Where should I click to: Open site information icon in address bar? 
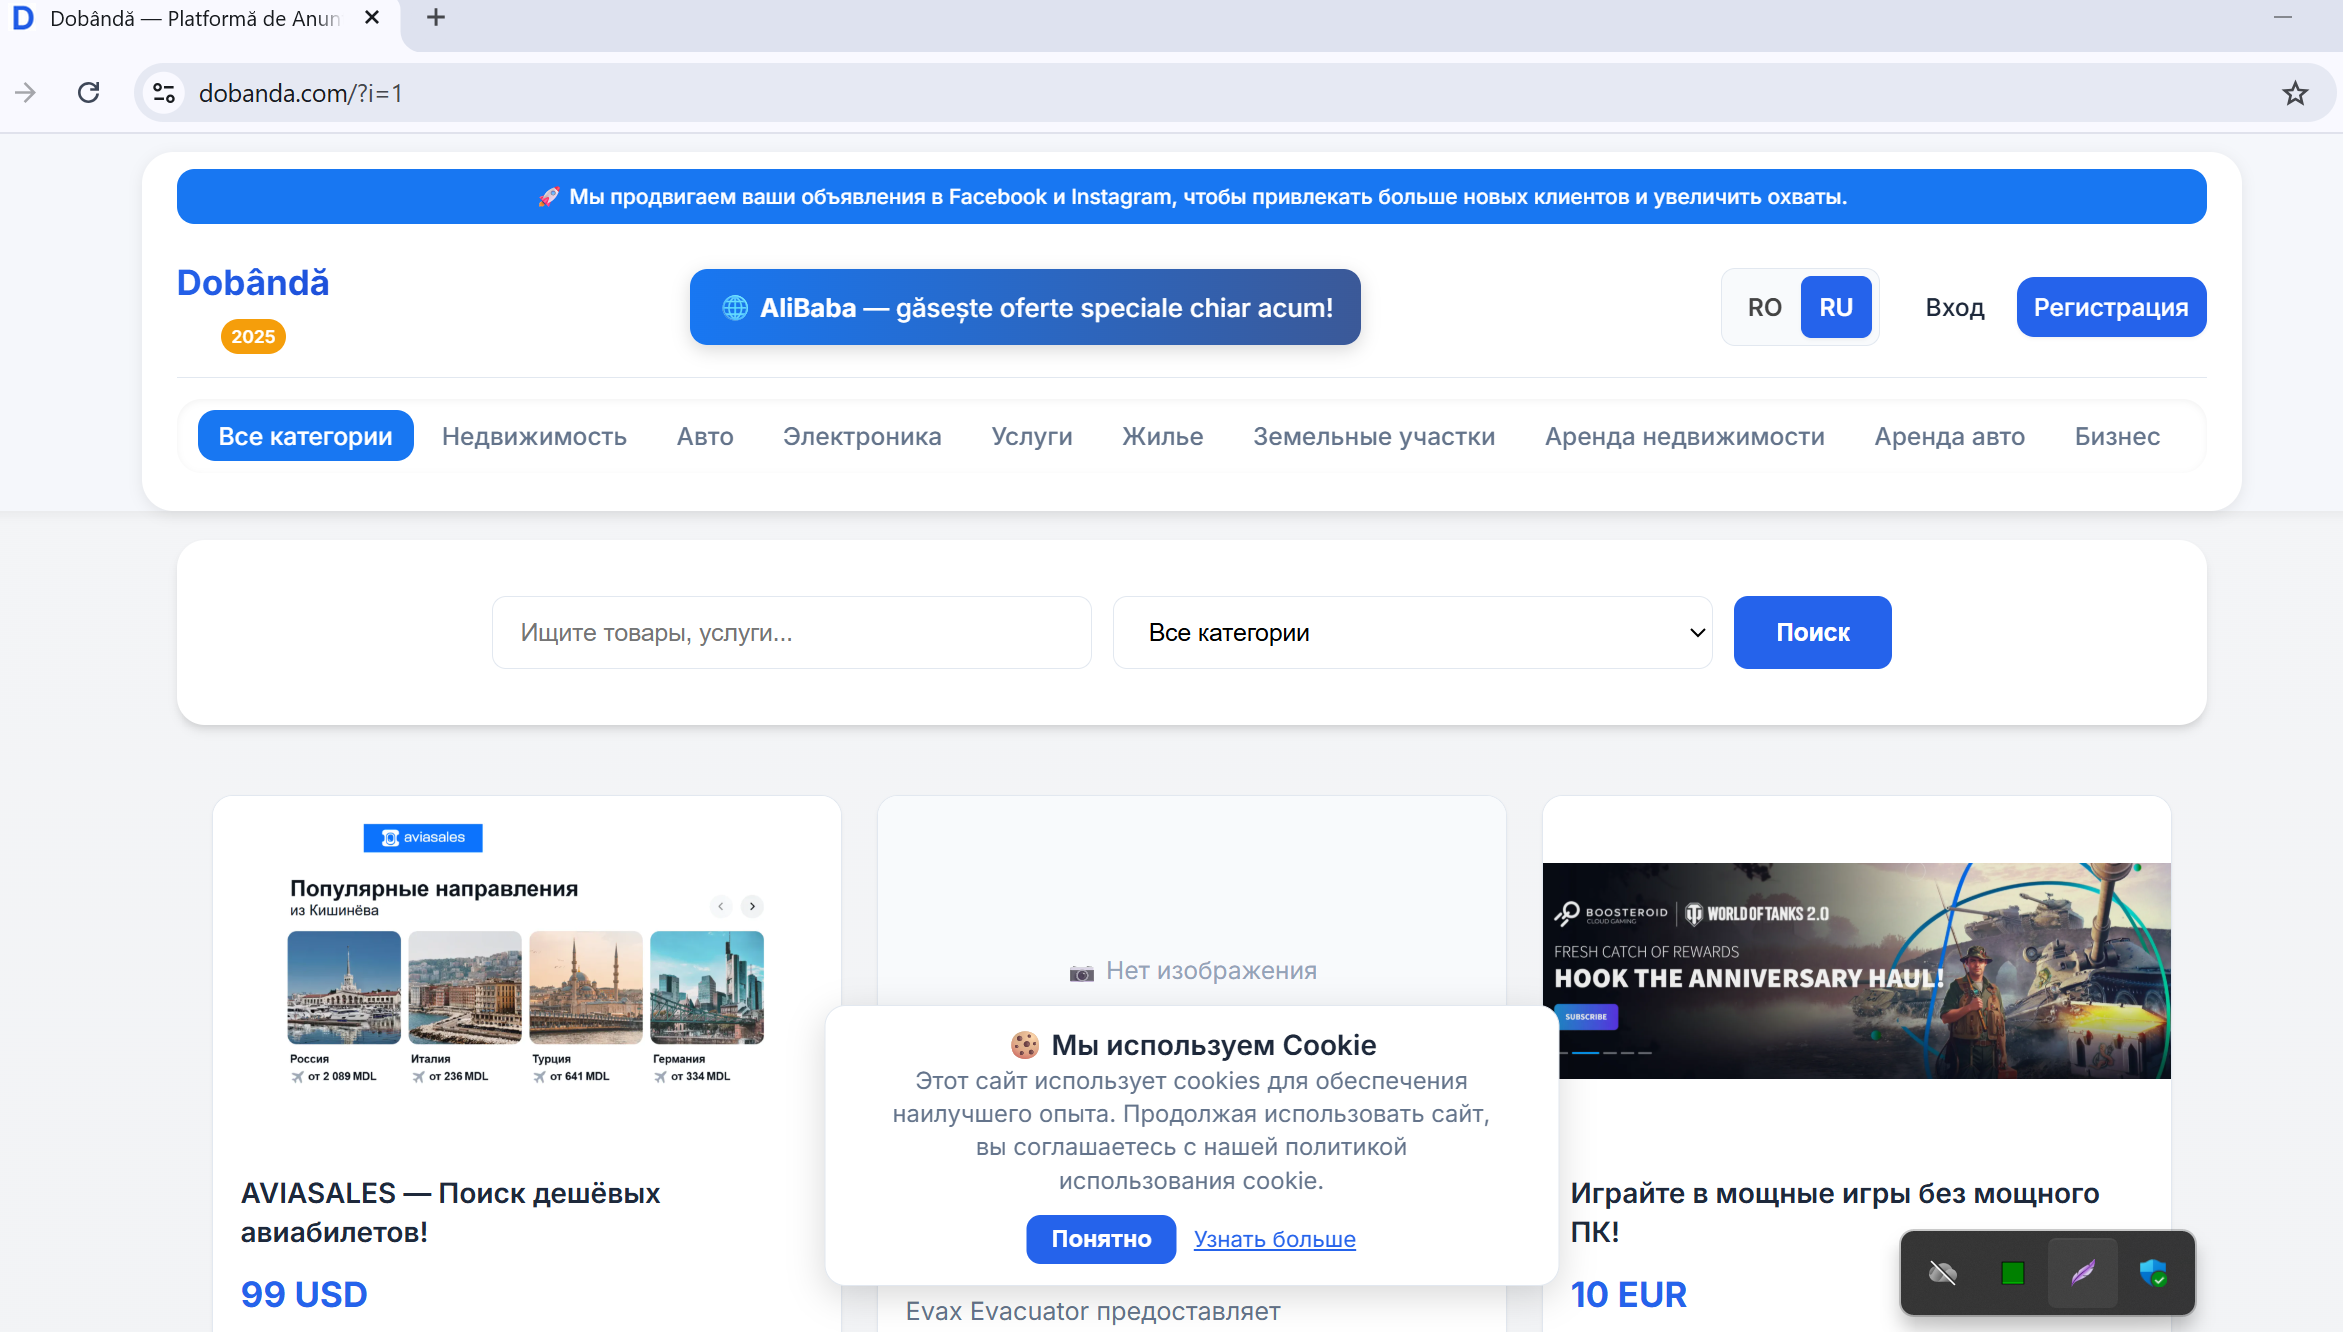point(164,93)
